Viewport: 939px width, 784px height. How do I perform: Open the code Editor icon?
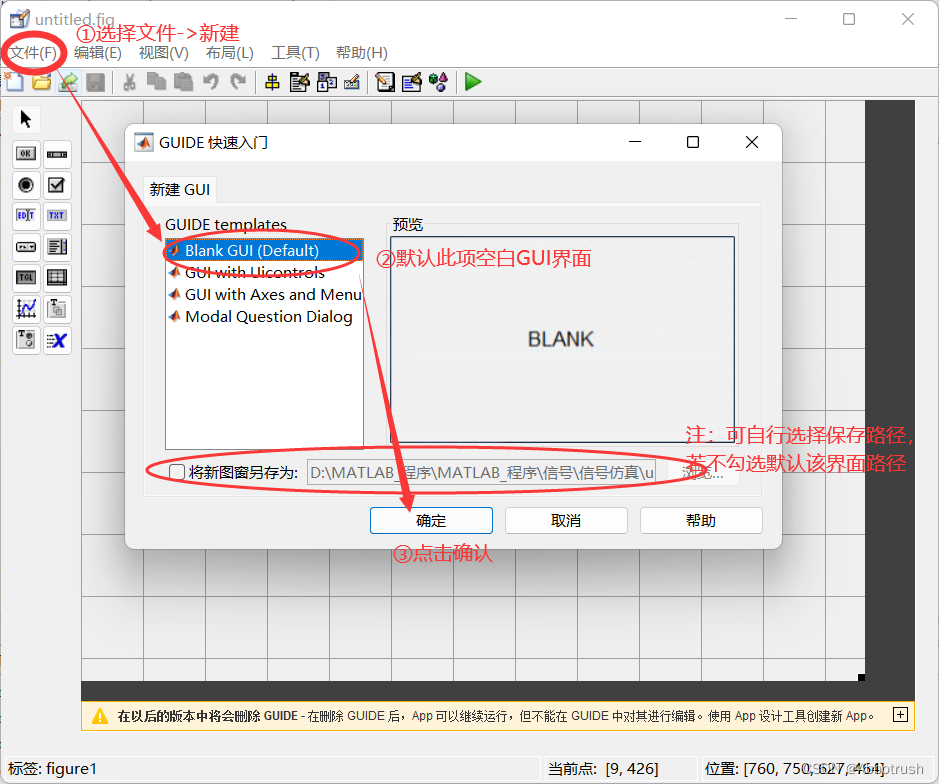tap(385, 82)
